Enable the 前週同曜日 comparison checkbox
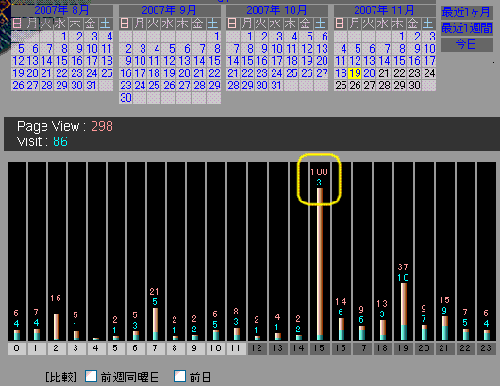 (x=91, y=376)
